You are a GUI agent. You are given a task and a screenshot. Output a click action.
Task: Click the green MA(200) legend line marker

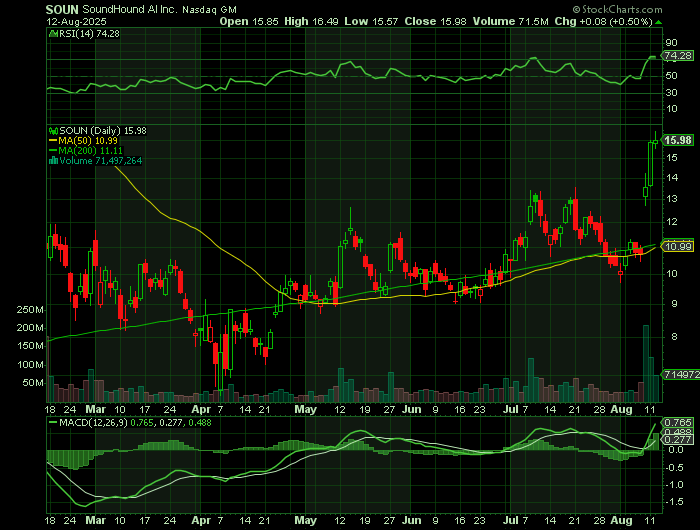53,151
